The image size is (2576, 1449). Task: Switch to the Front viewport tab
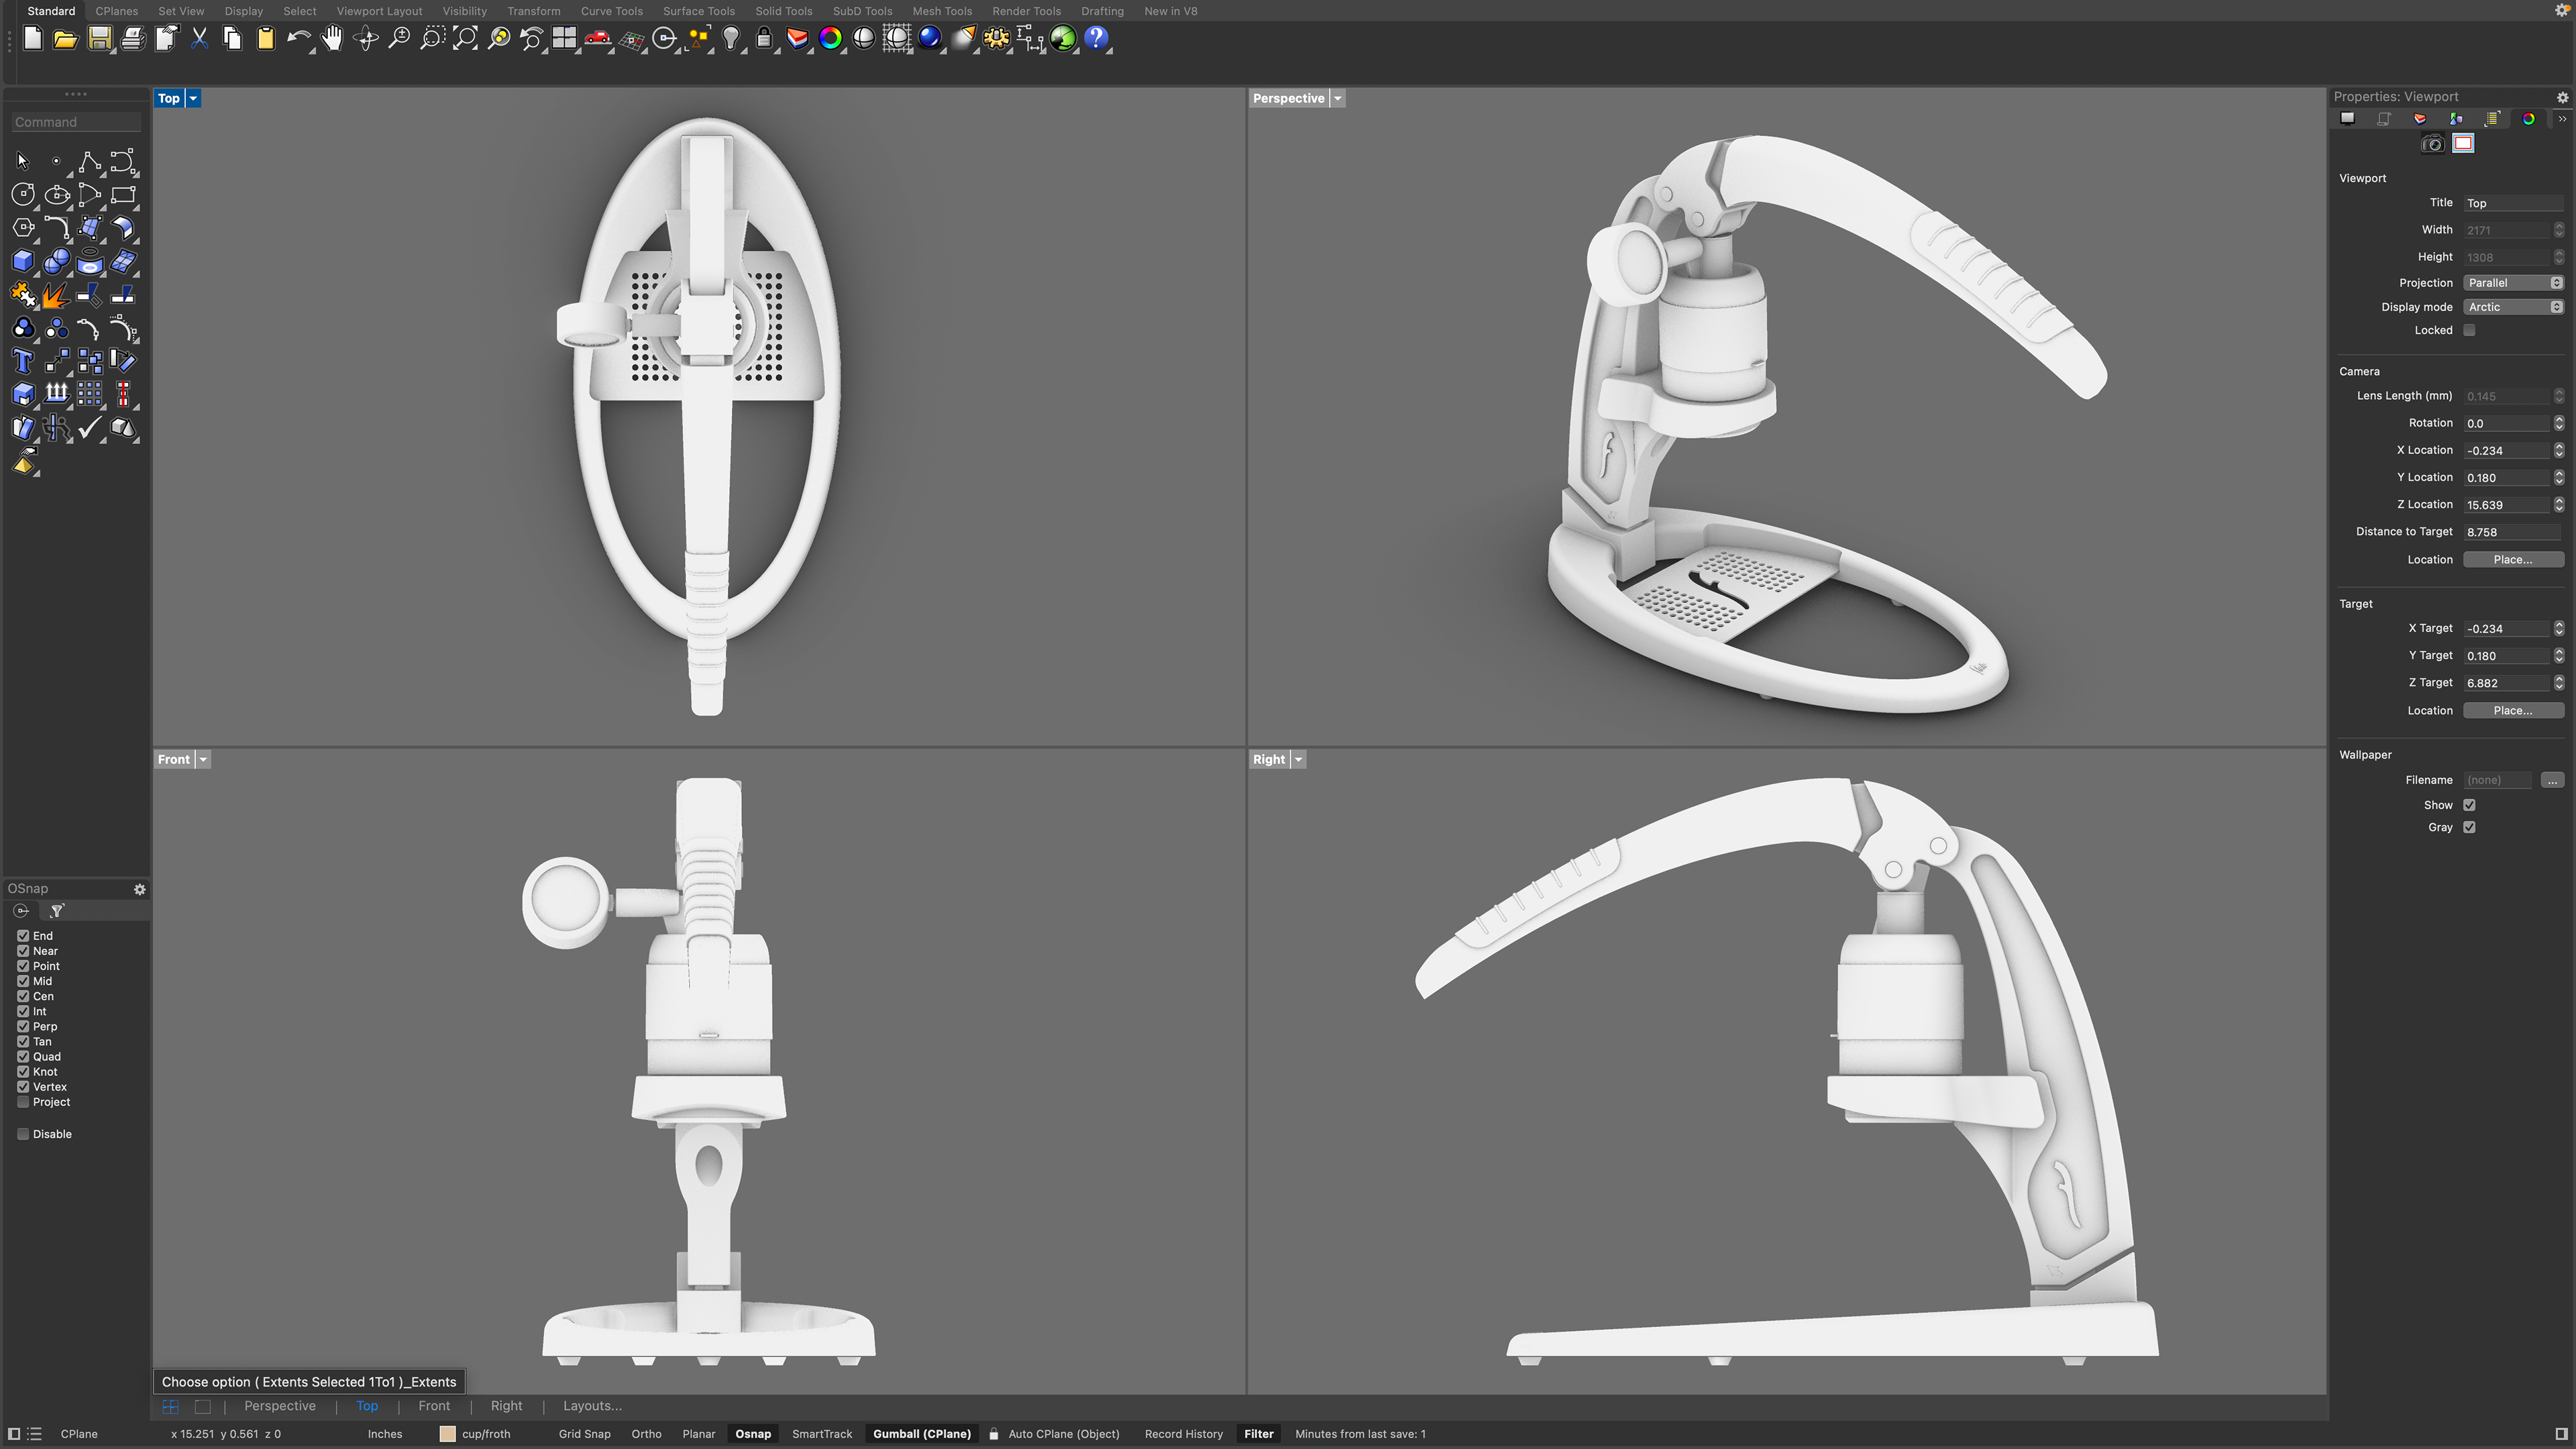434,1406
